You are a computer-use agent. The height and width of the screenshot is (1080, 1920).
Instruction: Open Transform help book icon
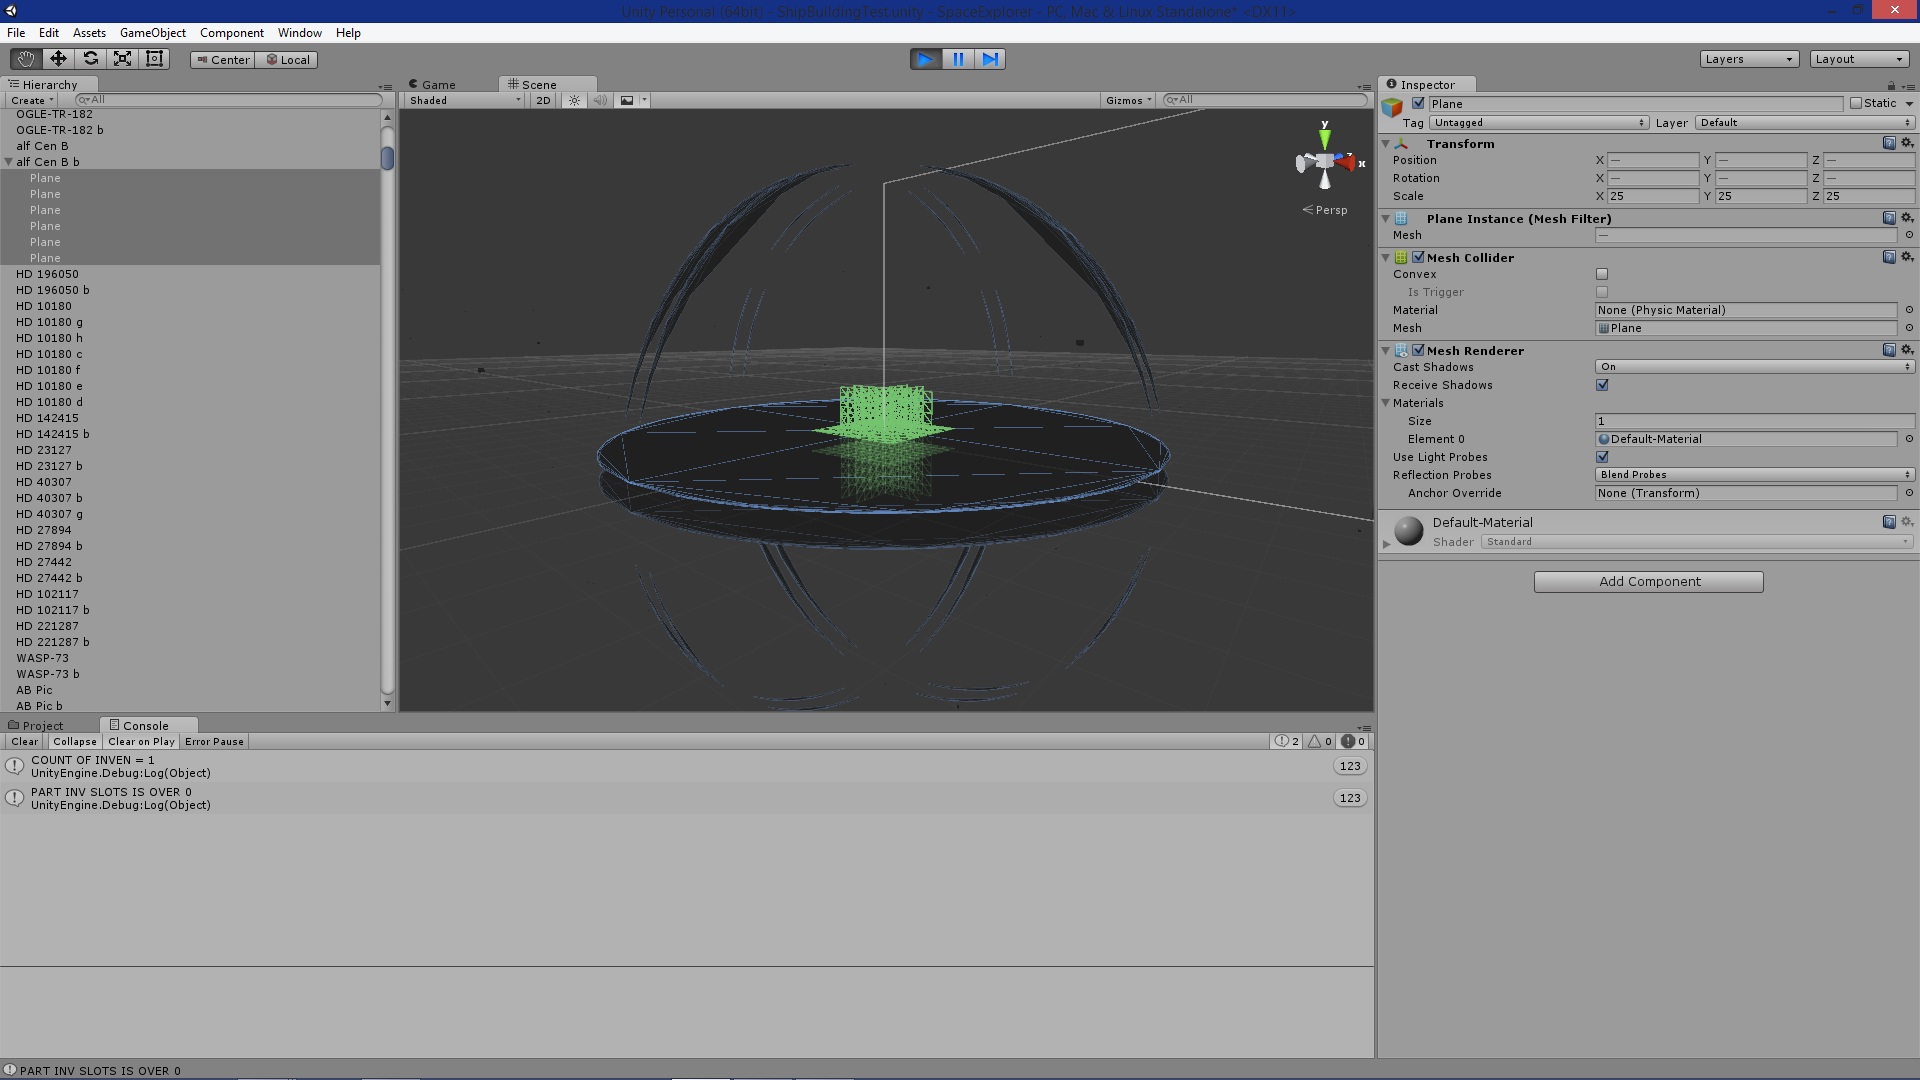1889,143
